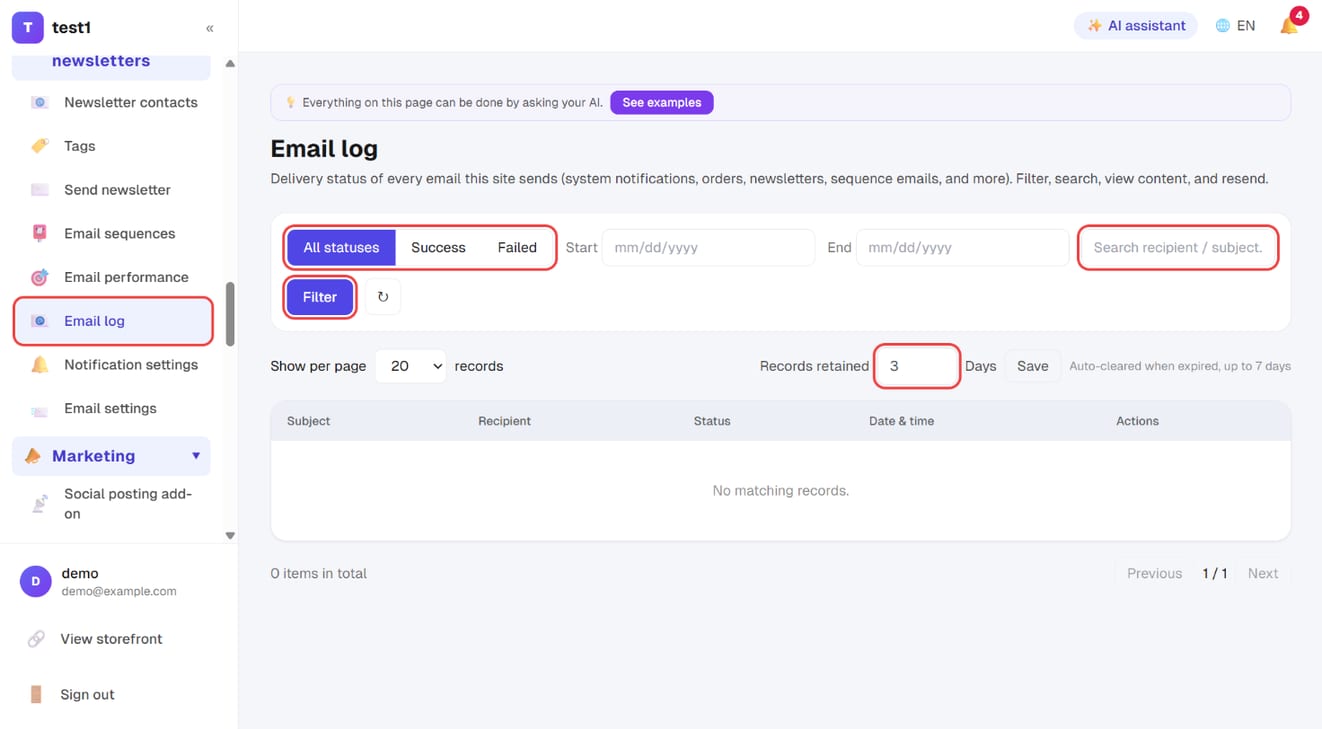
Task: Open Email settings menu item
Action: coord(112,409)
